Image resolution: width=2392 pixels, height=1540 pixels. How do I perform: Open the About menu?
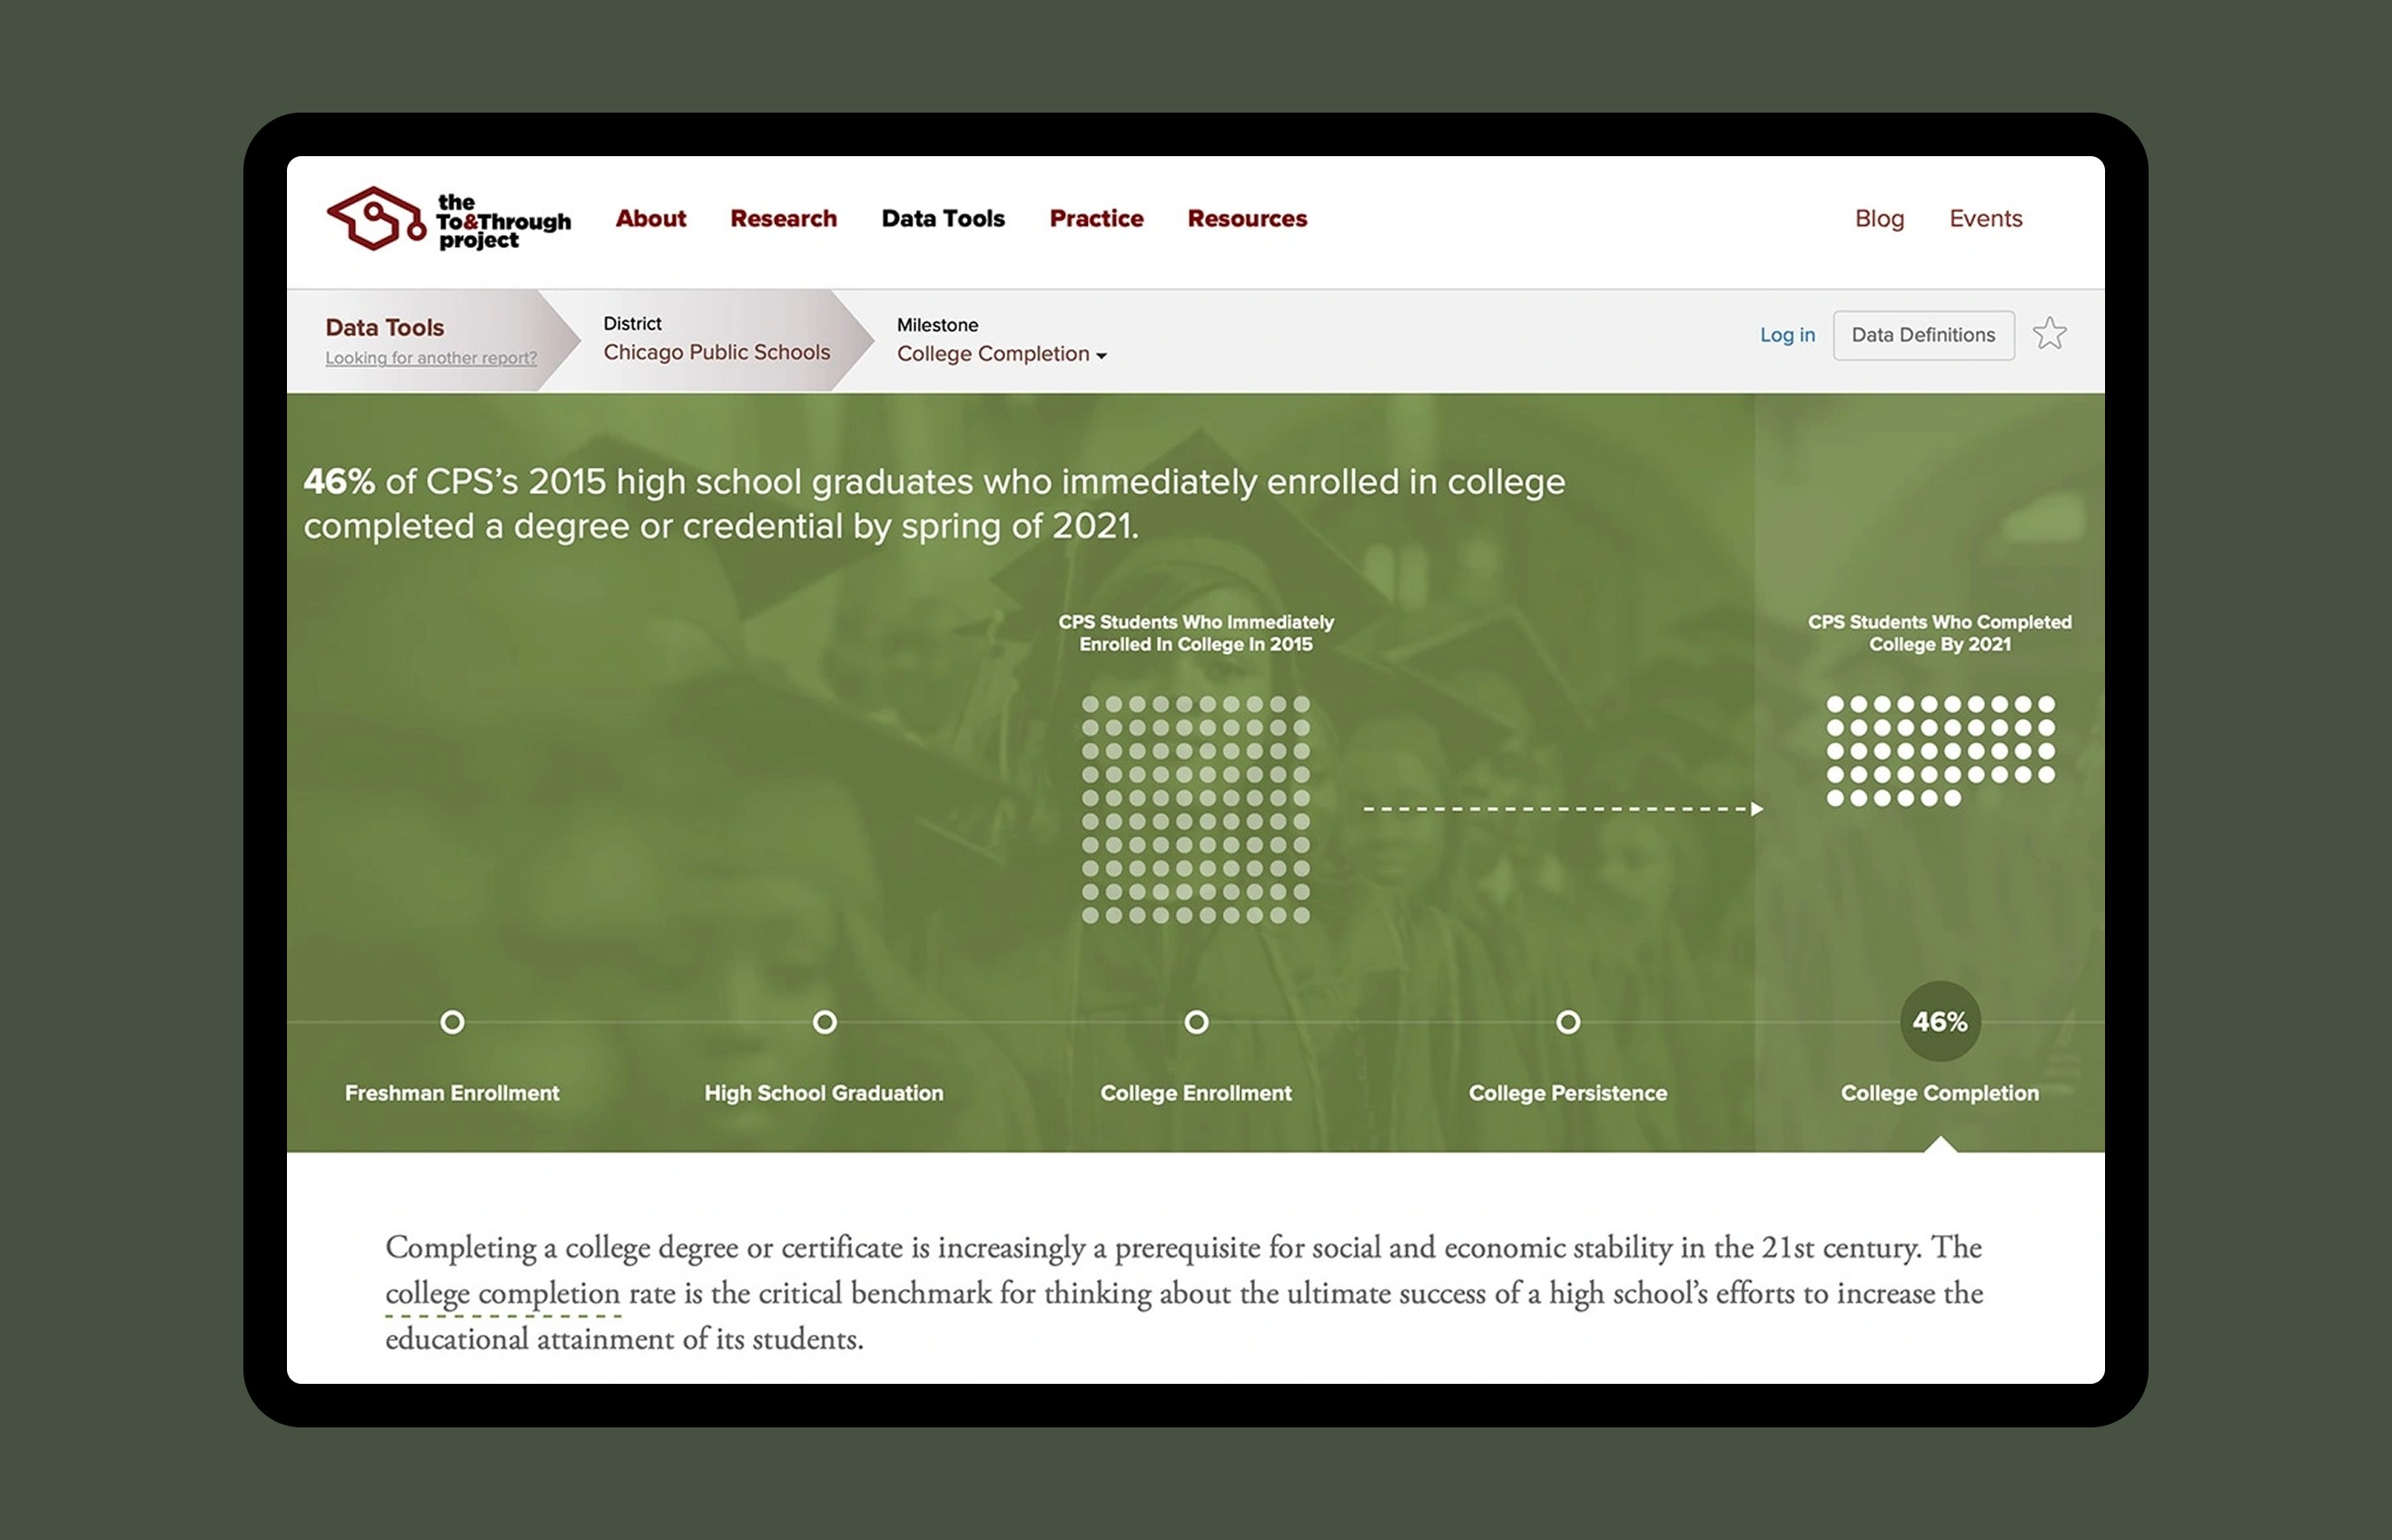(650, 219)
